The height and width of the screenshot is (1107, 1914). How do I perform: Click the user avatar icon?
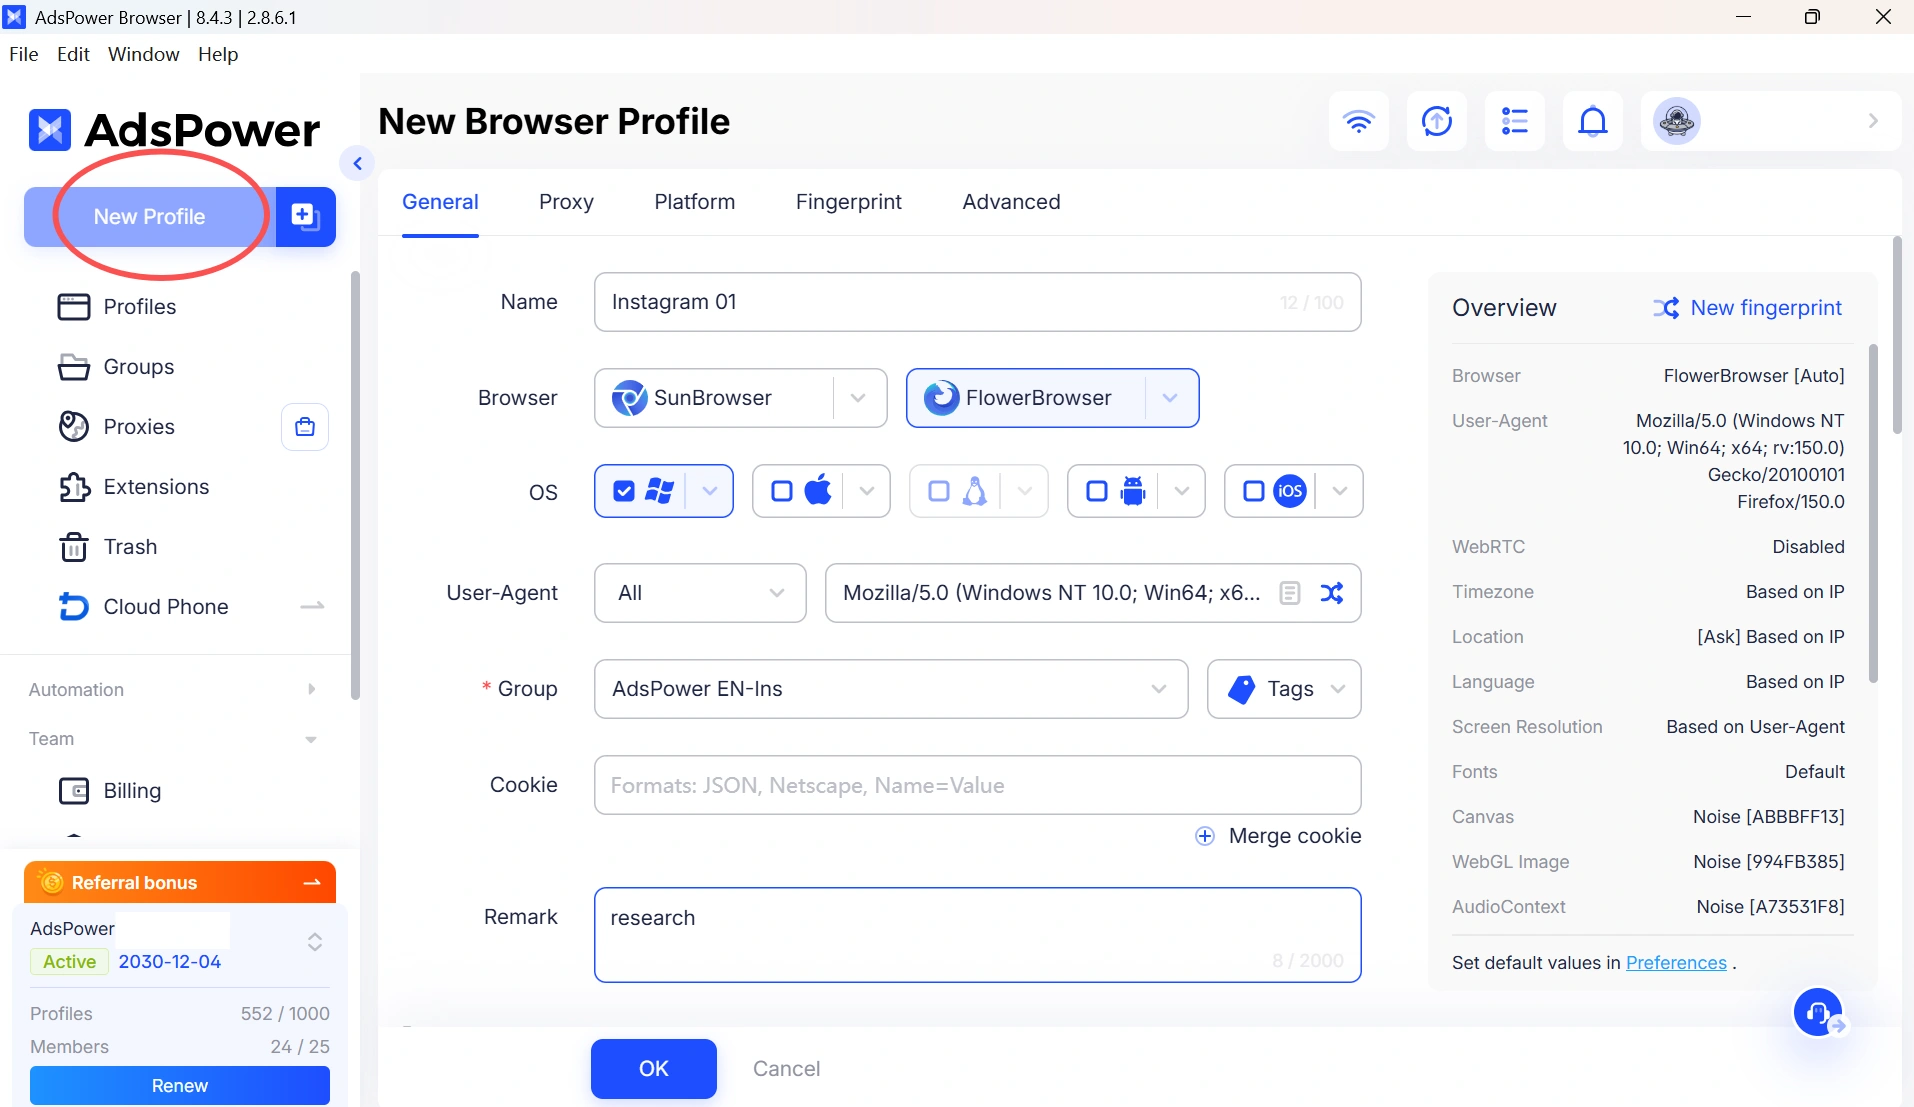pyautogui.click(x=1676, y=121)
